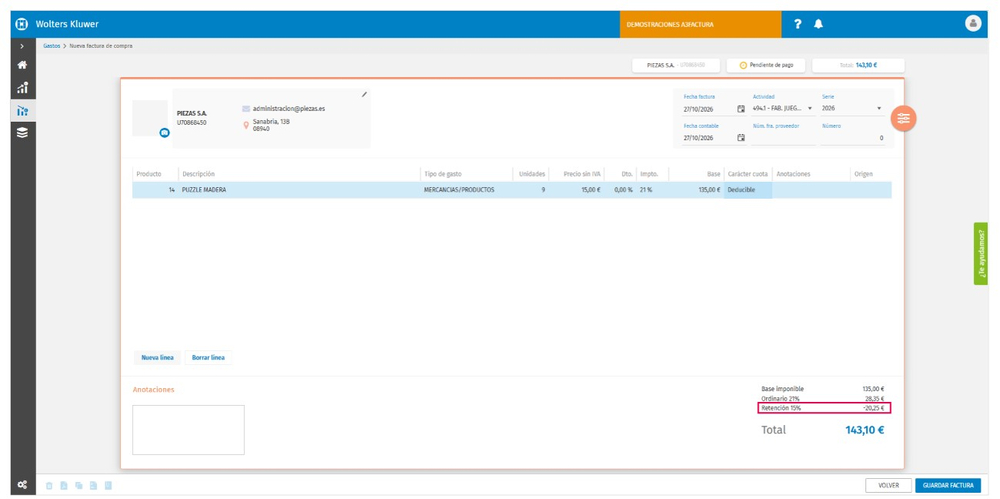Click the camera icon on supplier logo
Image resolution: width=1000 pixels, height=499 pixels.
pos(164,133)
